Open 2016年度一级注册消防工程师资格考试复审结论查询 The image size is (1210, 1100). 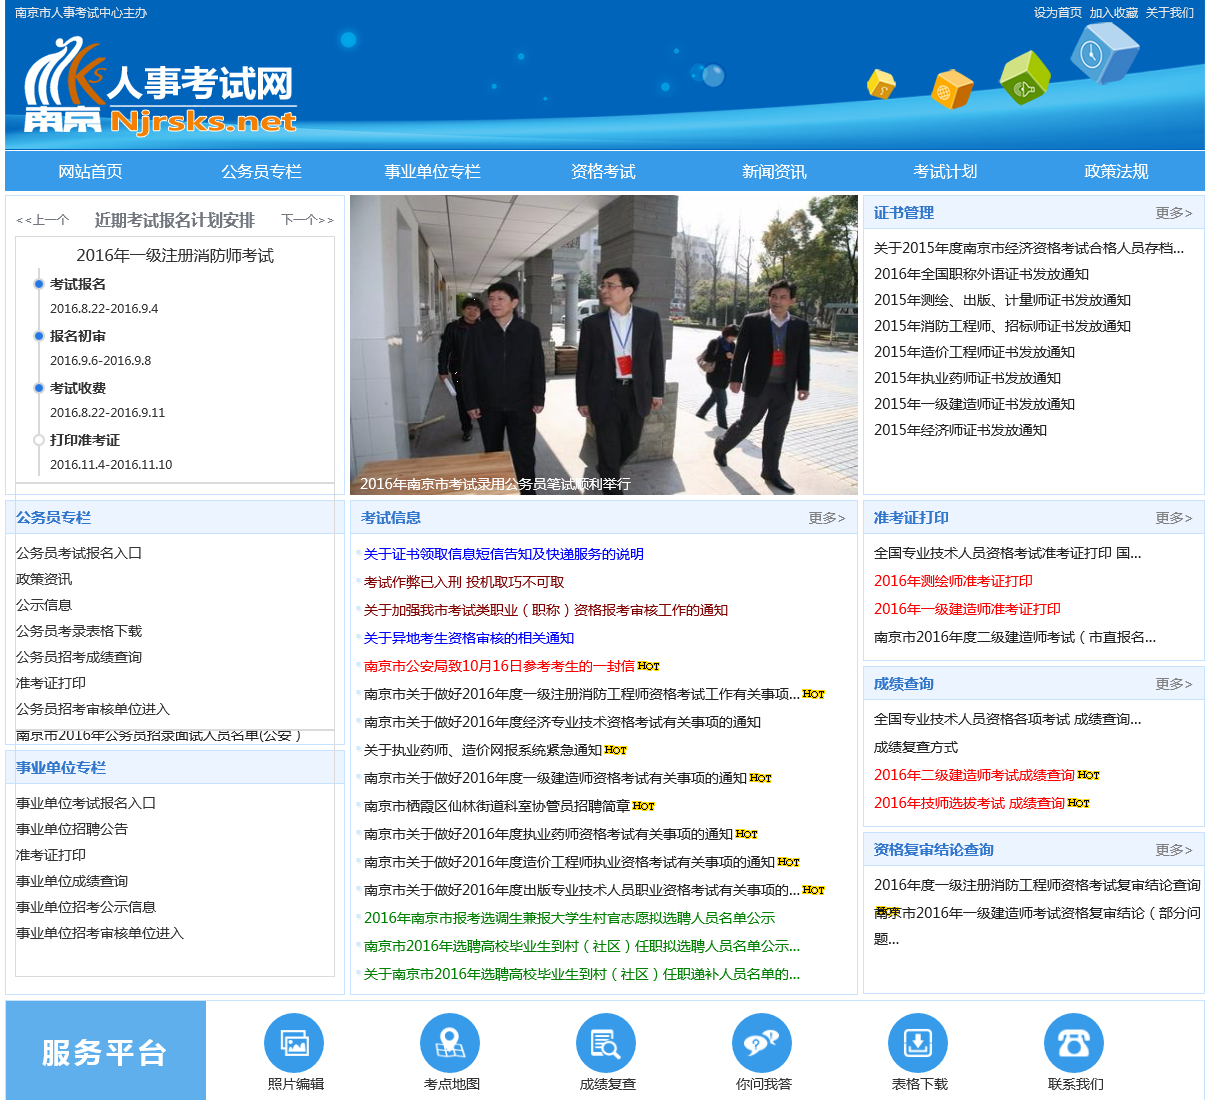[x=1037, y=885]
